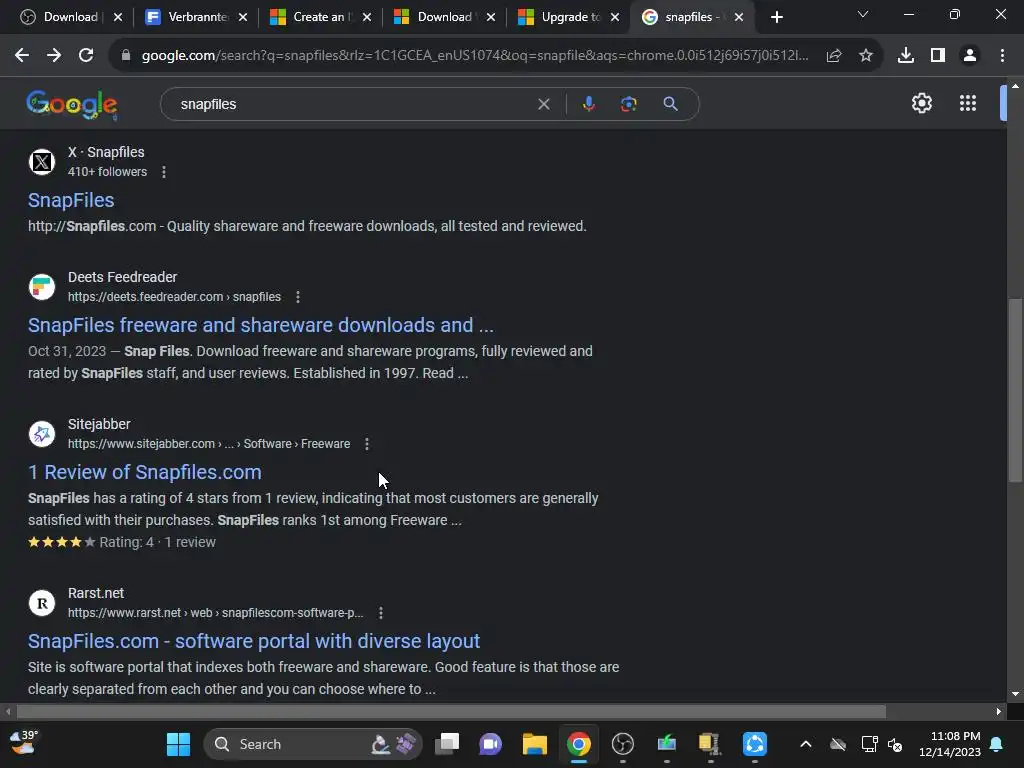This screenshot has width=1024, height=768.
Task: Open Chrome from the taskbar
Action: point(579,744)
